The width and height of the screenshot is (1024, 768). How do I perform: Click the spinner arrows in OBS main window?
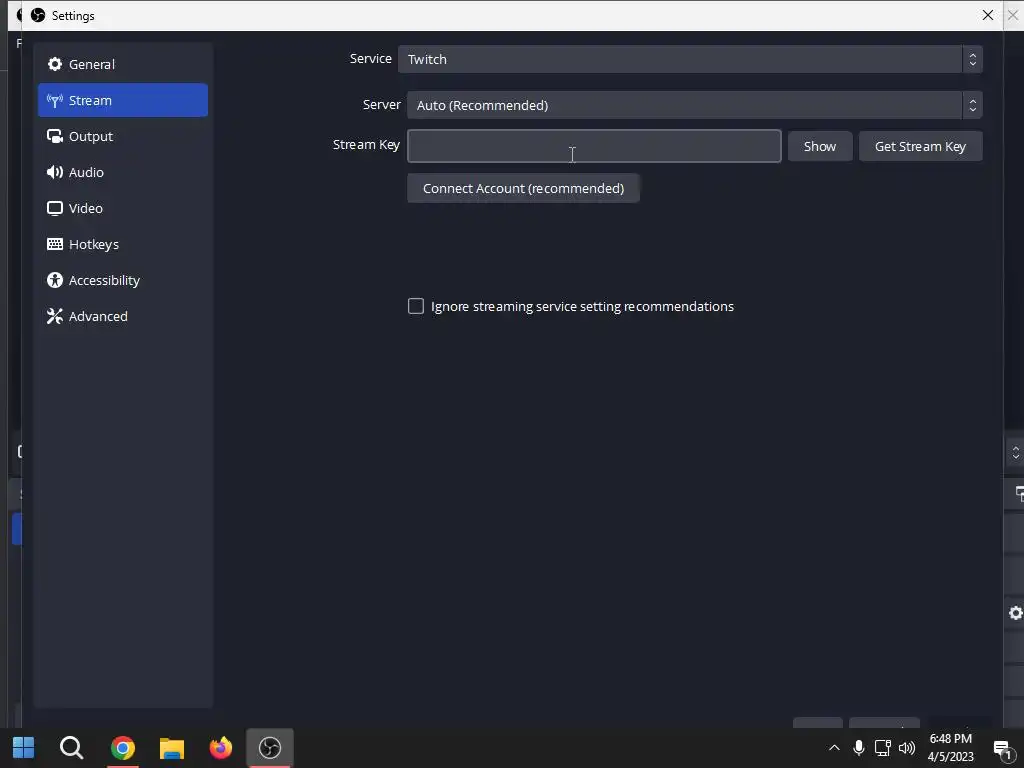pyautogui.click(x=1016, y=452)
